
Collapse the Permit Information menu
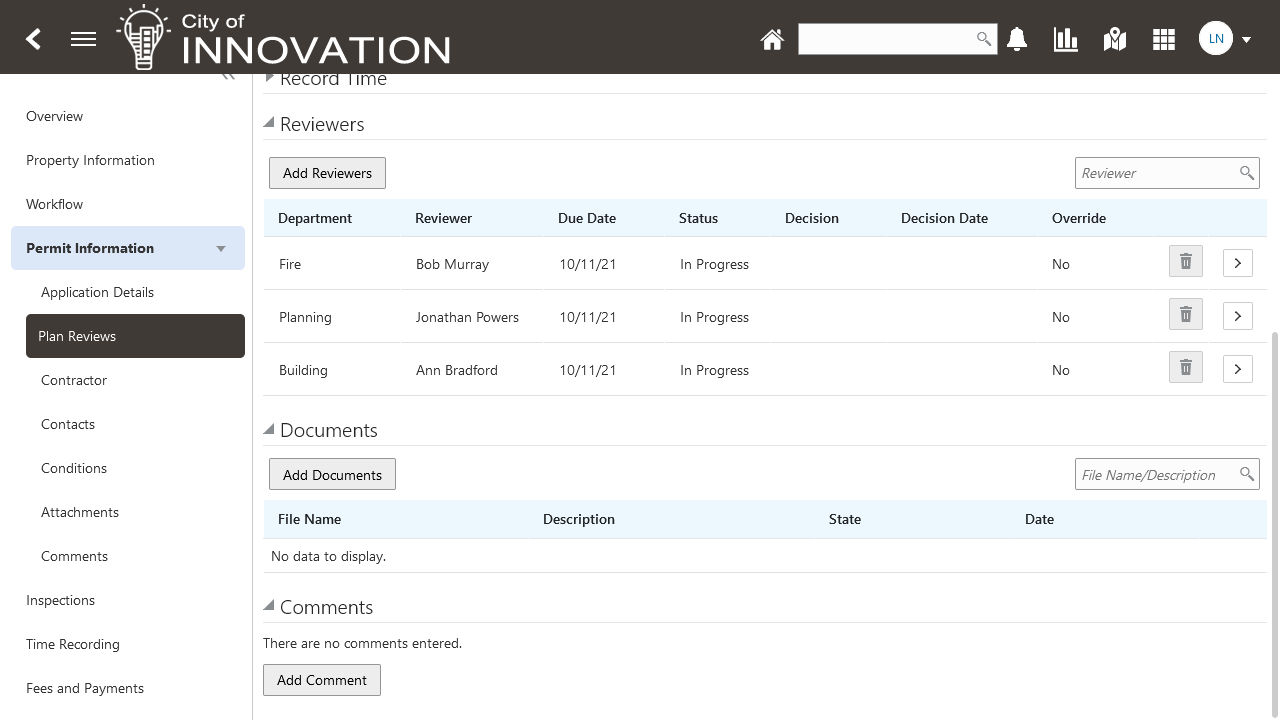click(x=221, y=249)
